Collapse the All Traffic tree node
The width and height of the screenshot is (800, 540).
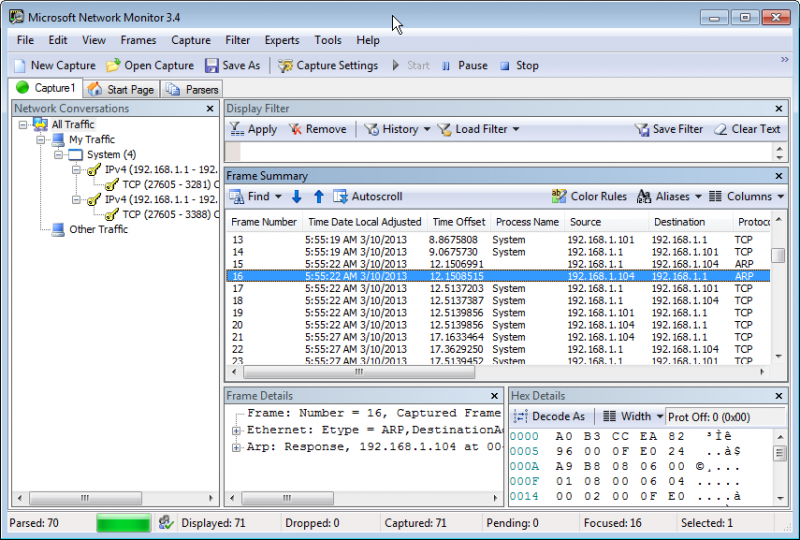[23, 125]
